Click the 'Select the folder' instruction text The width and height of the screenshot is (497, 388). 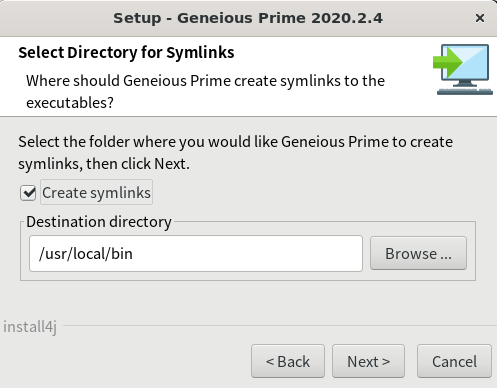(x=235, y=153)
